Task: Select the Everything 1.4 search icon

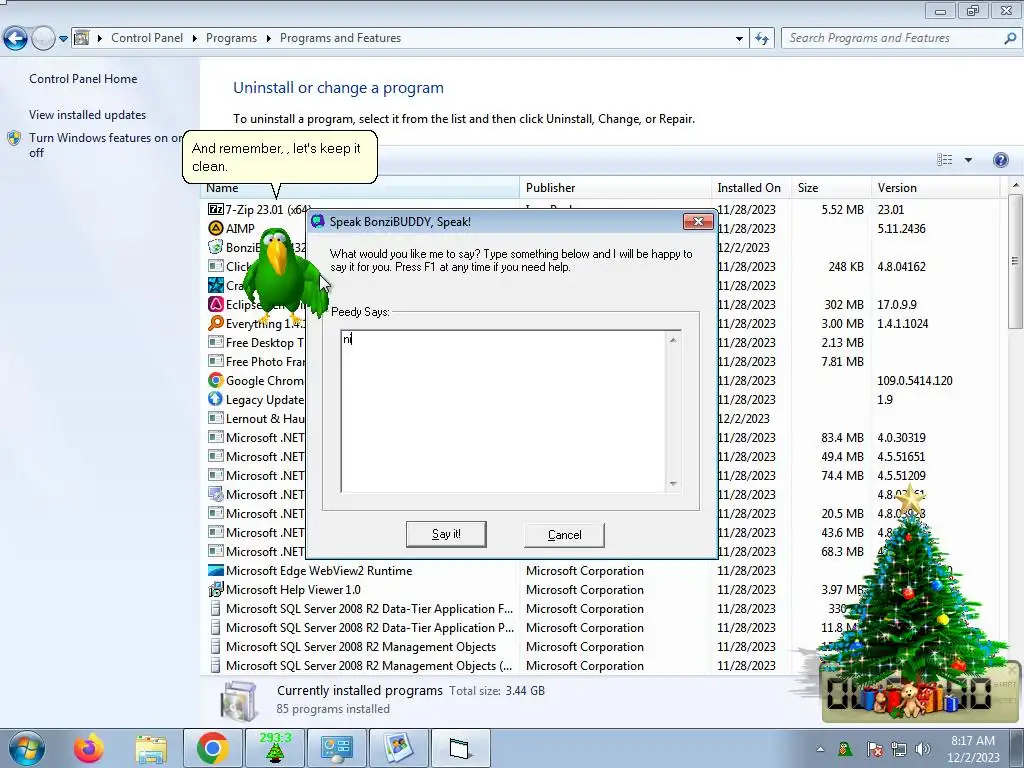Action: tap(216, 323)
